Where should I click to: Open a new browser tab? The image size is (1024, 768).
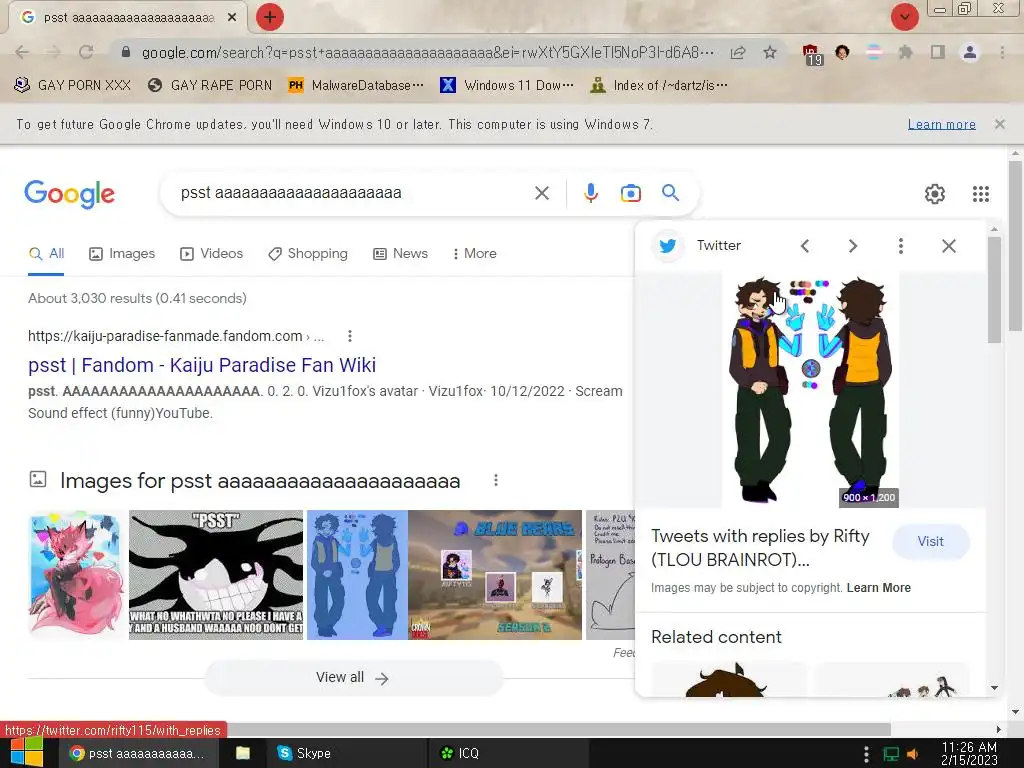270,17
